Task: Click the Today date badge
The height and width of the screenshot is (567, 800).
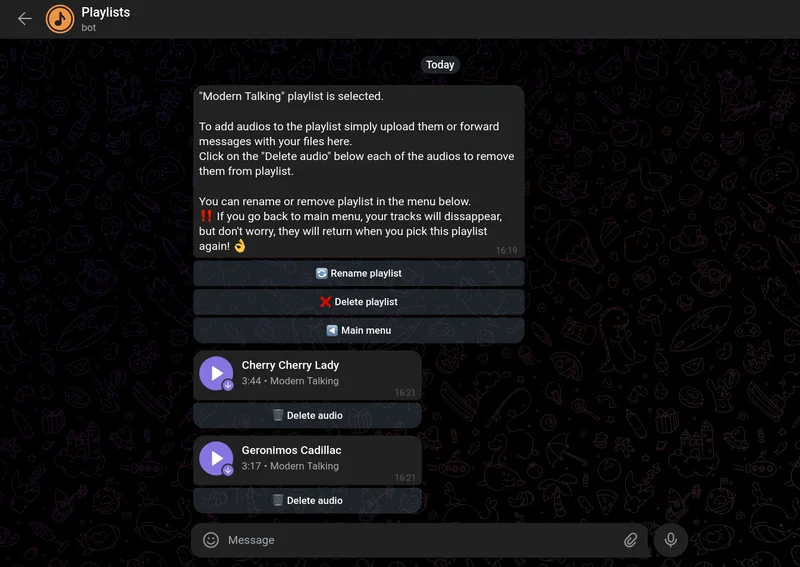Action: tap(440, 65)
